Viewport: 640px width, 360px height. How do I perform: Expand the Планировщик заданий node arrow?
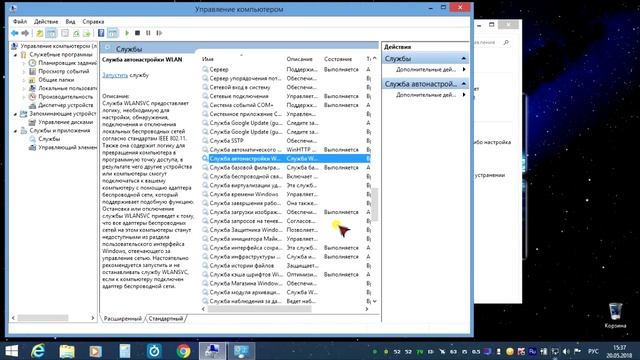pyautogui.click(x=24, y=63)
